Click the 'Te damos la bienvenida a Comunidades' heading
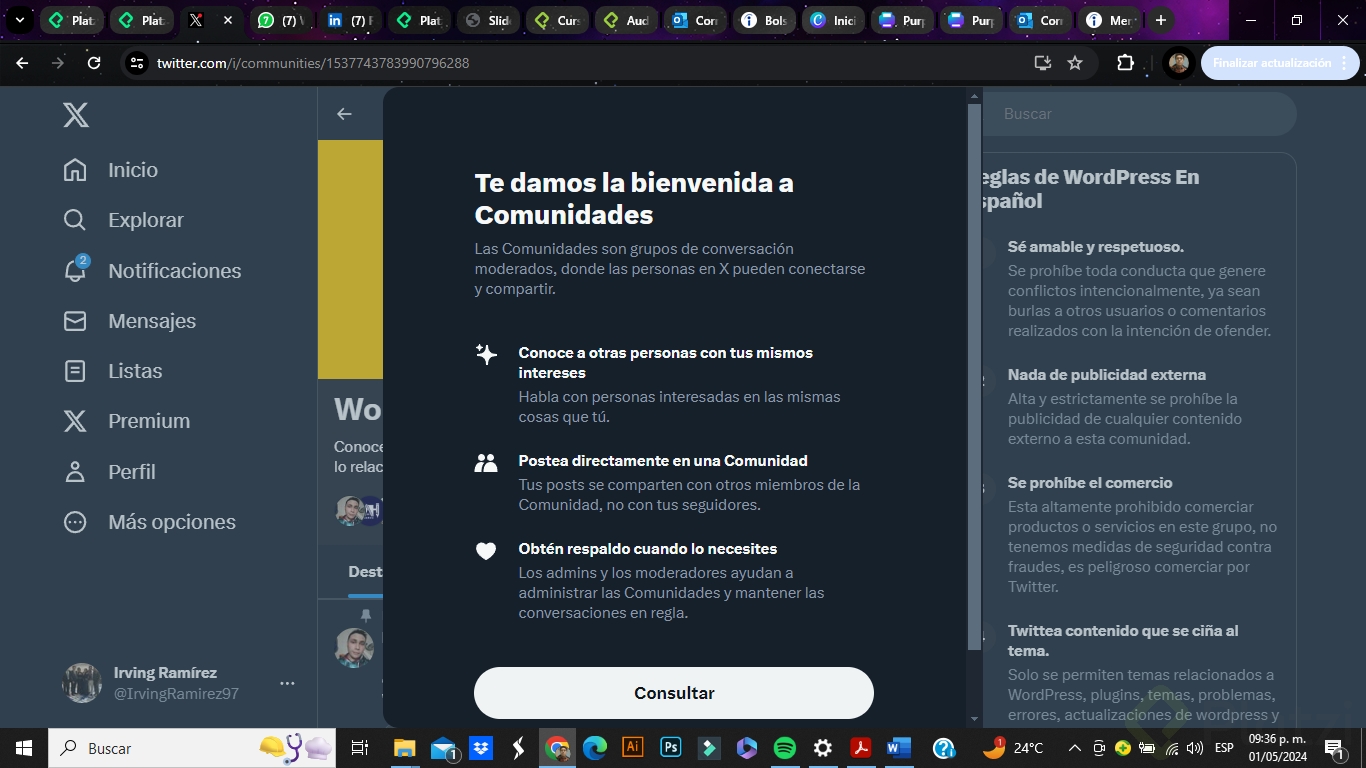Screen dimensions: 1366x768 634,199
